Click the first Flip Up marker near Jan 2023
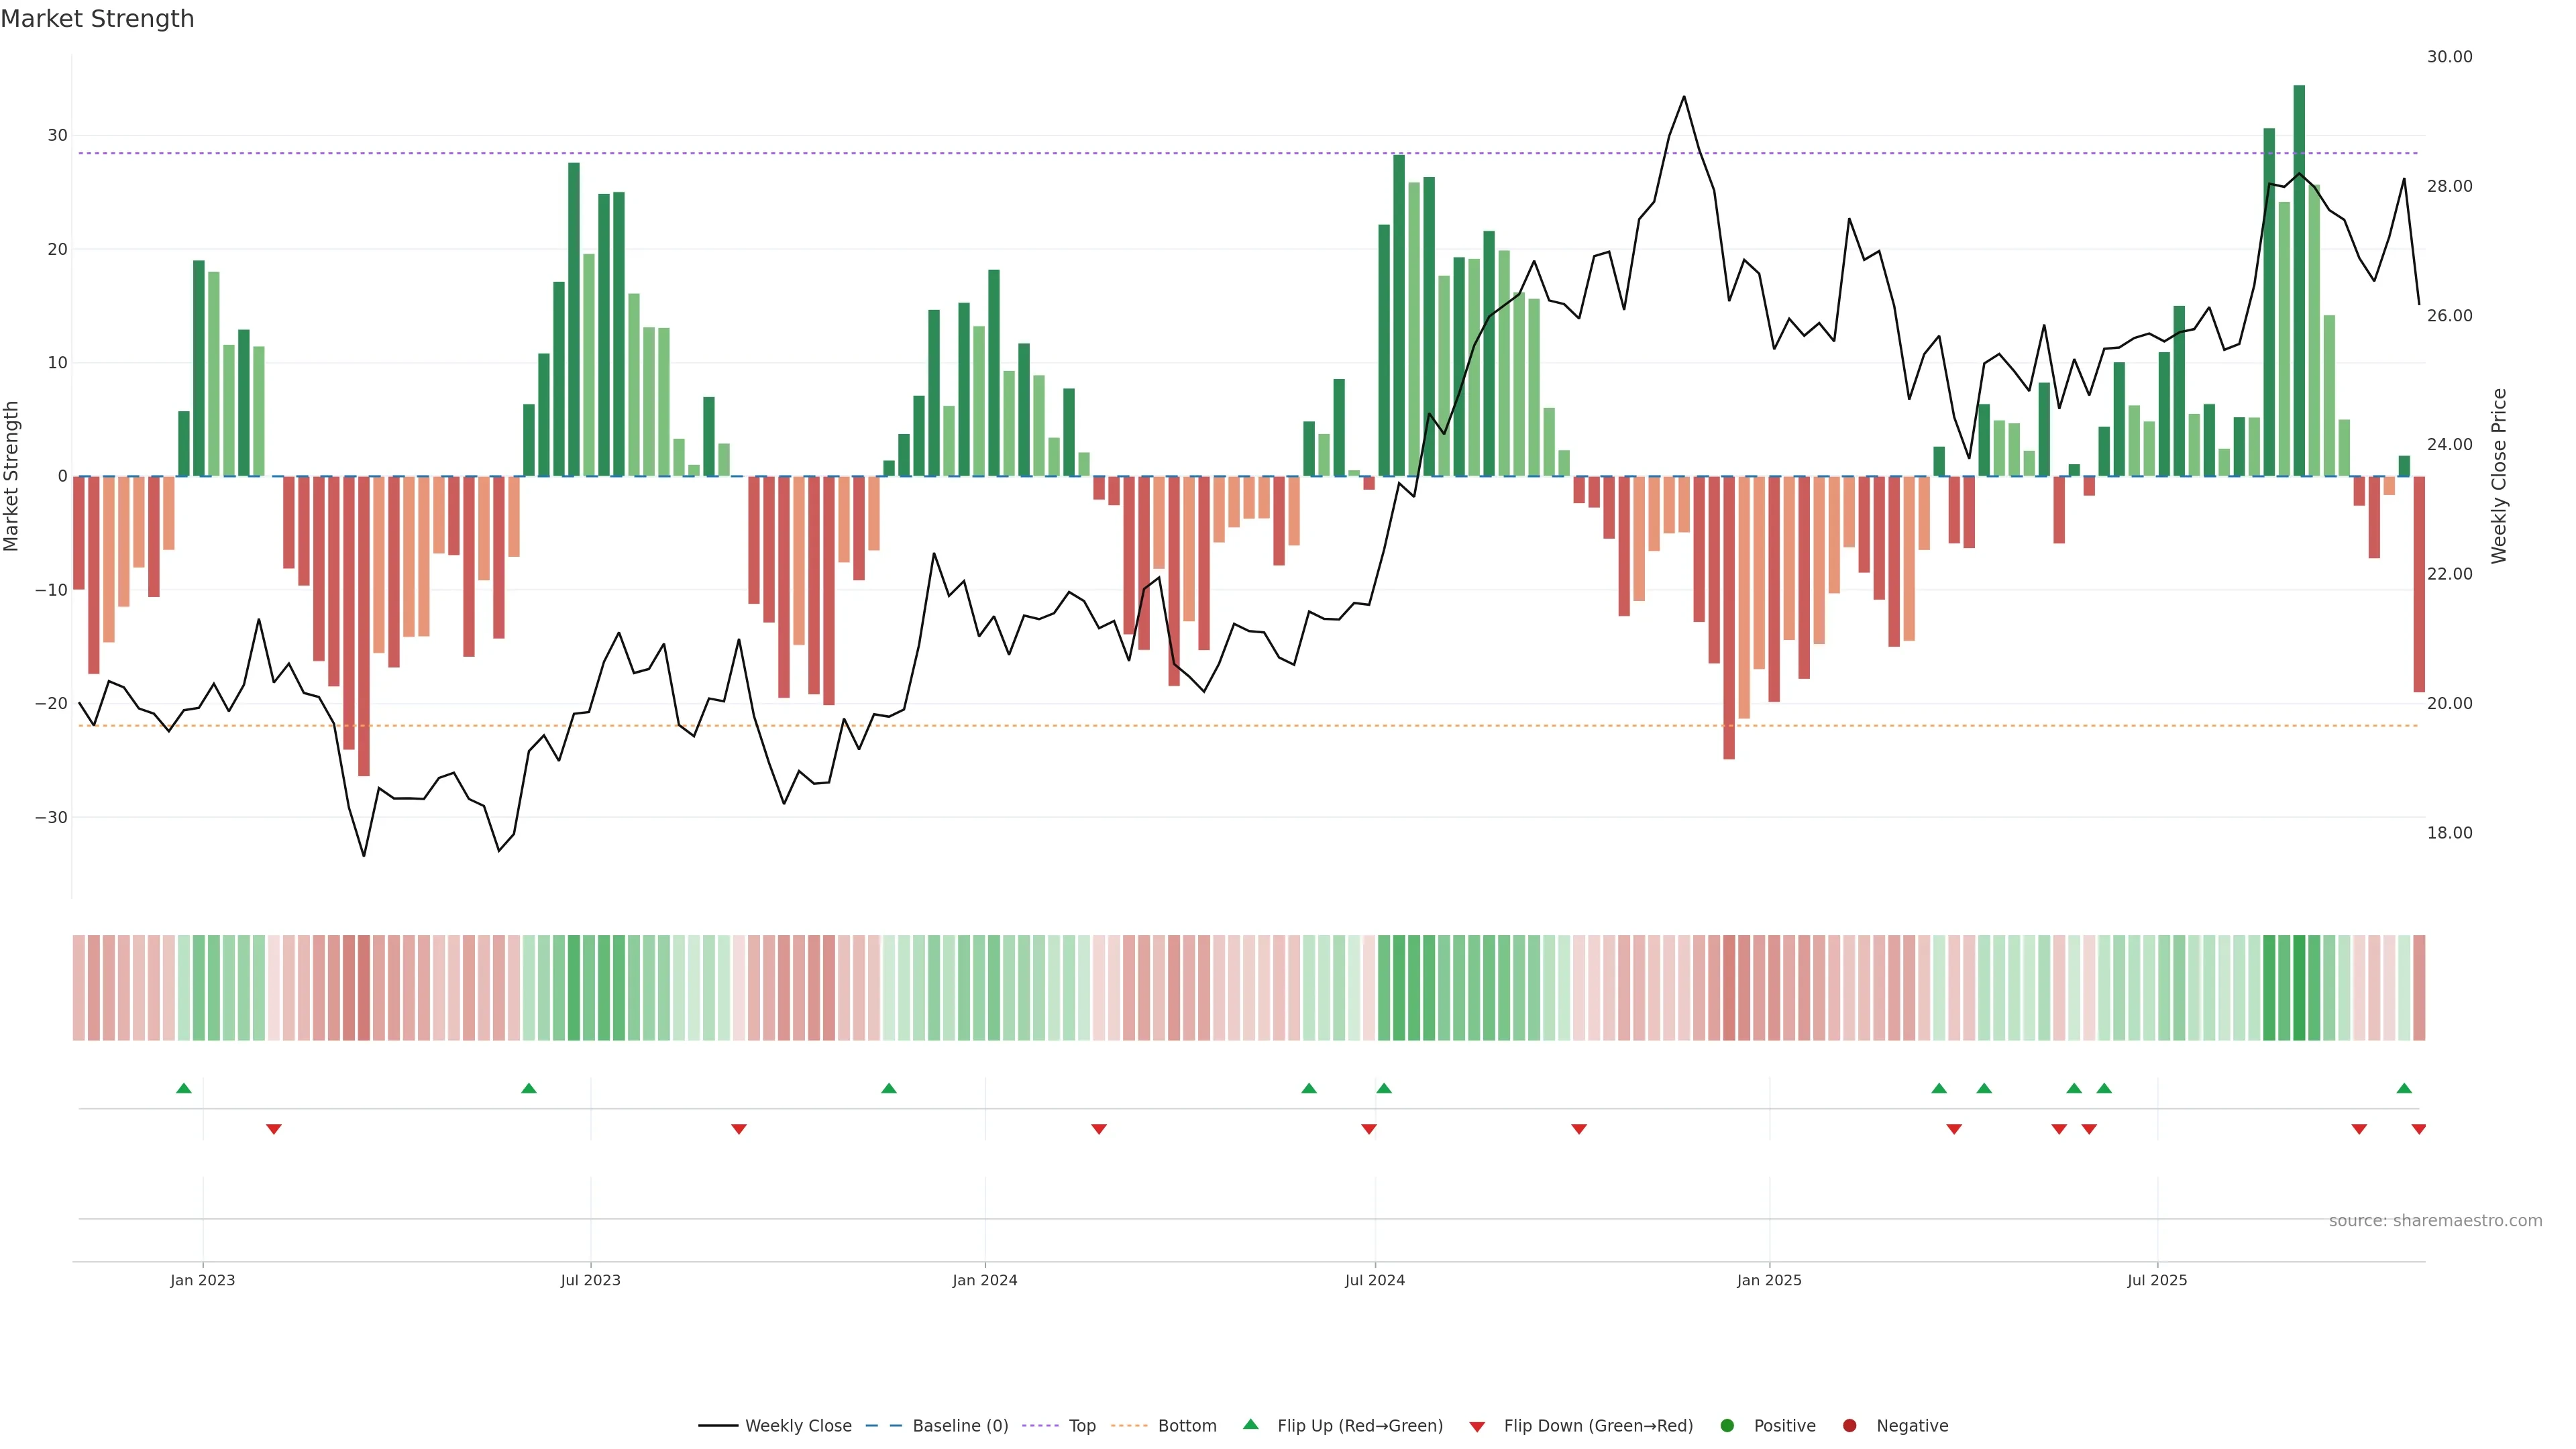 click(184, 1088)
